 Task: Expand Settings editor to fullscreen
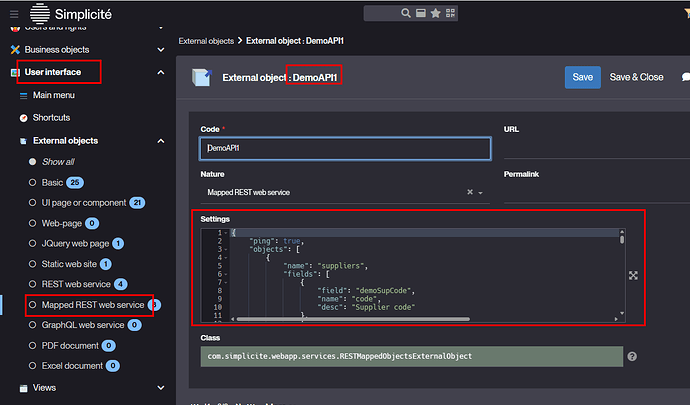(x=633, y=276)
